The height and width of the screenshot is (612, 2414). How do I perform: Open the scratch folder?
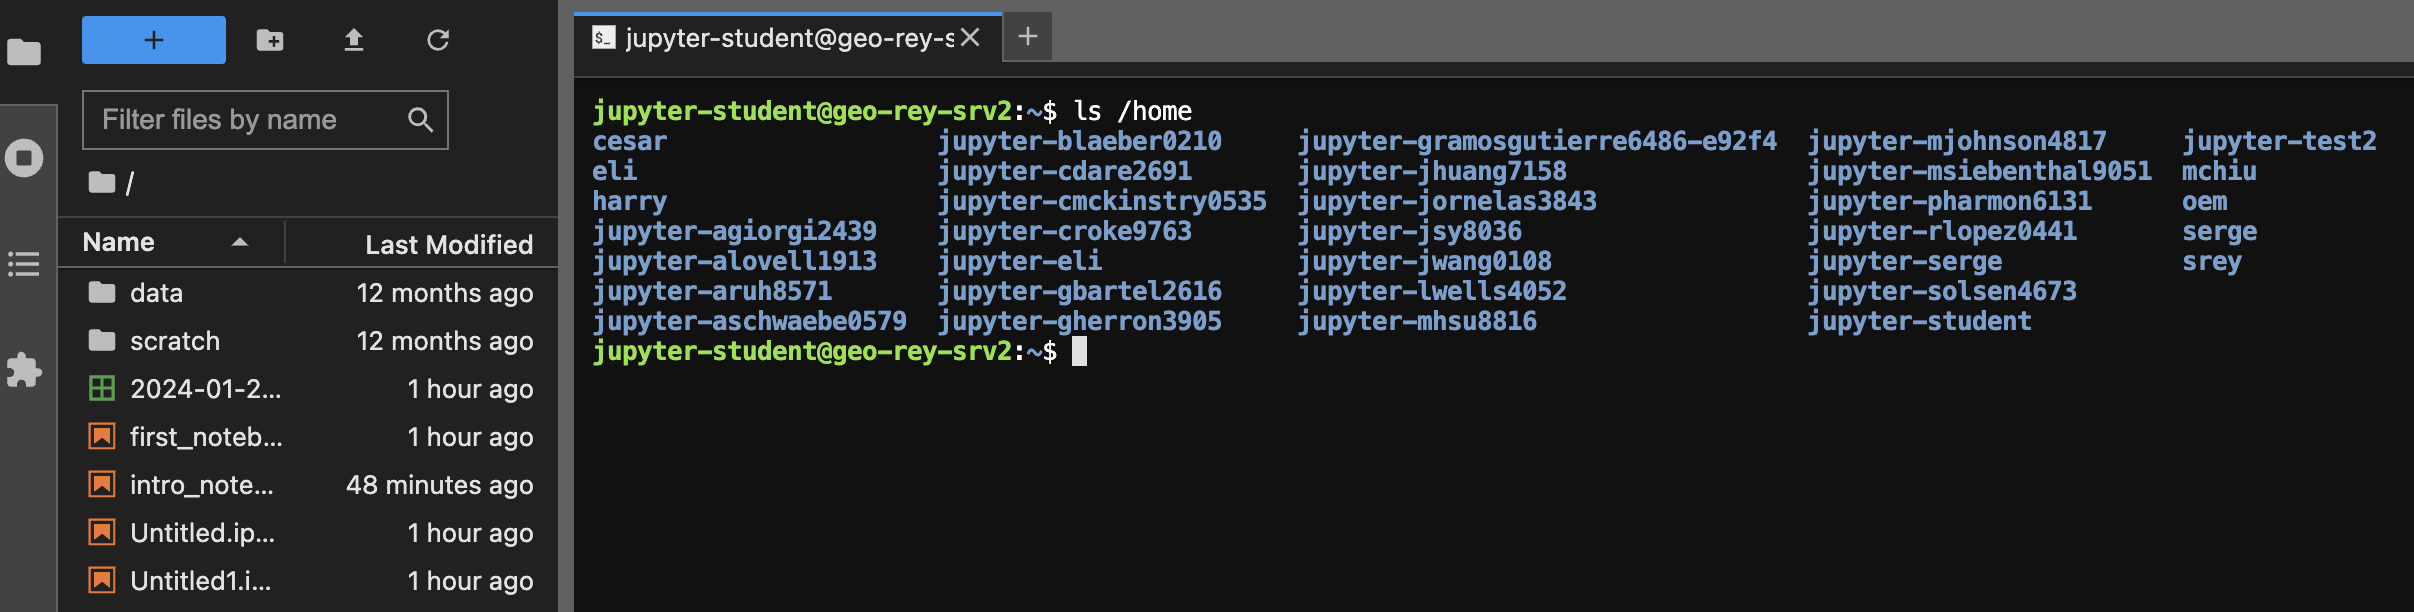pyautogui.click(x=174, y=341)
